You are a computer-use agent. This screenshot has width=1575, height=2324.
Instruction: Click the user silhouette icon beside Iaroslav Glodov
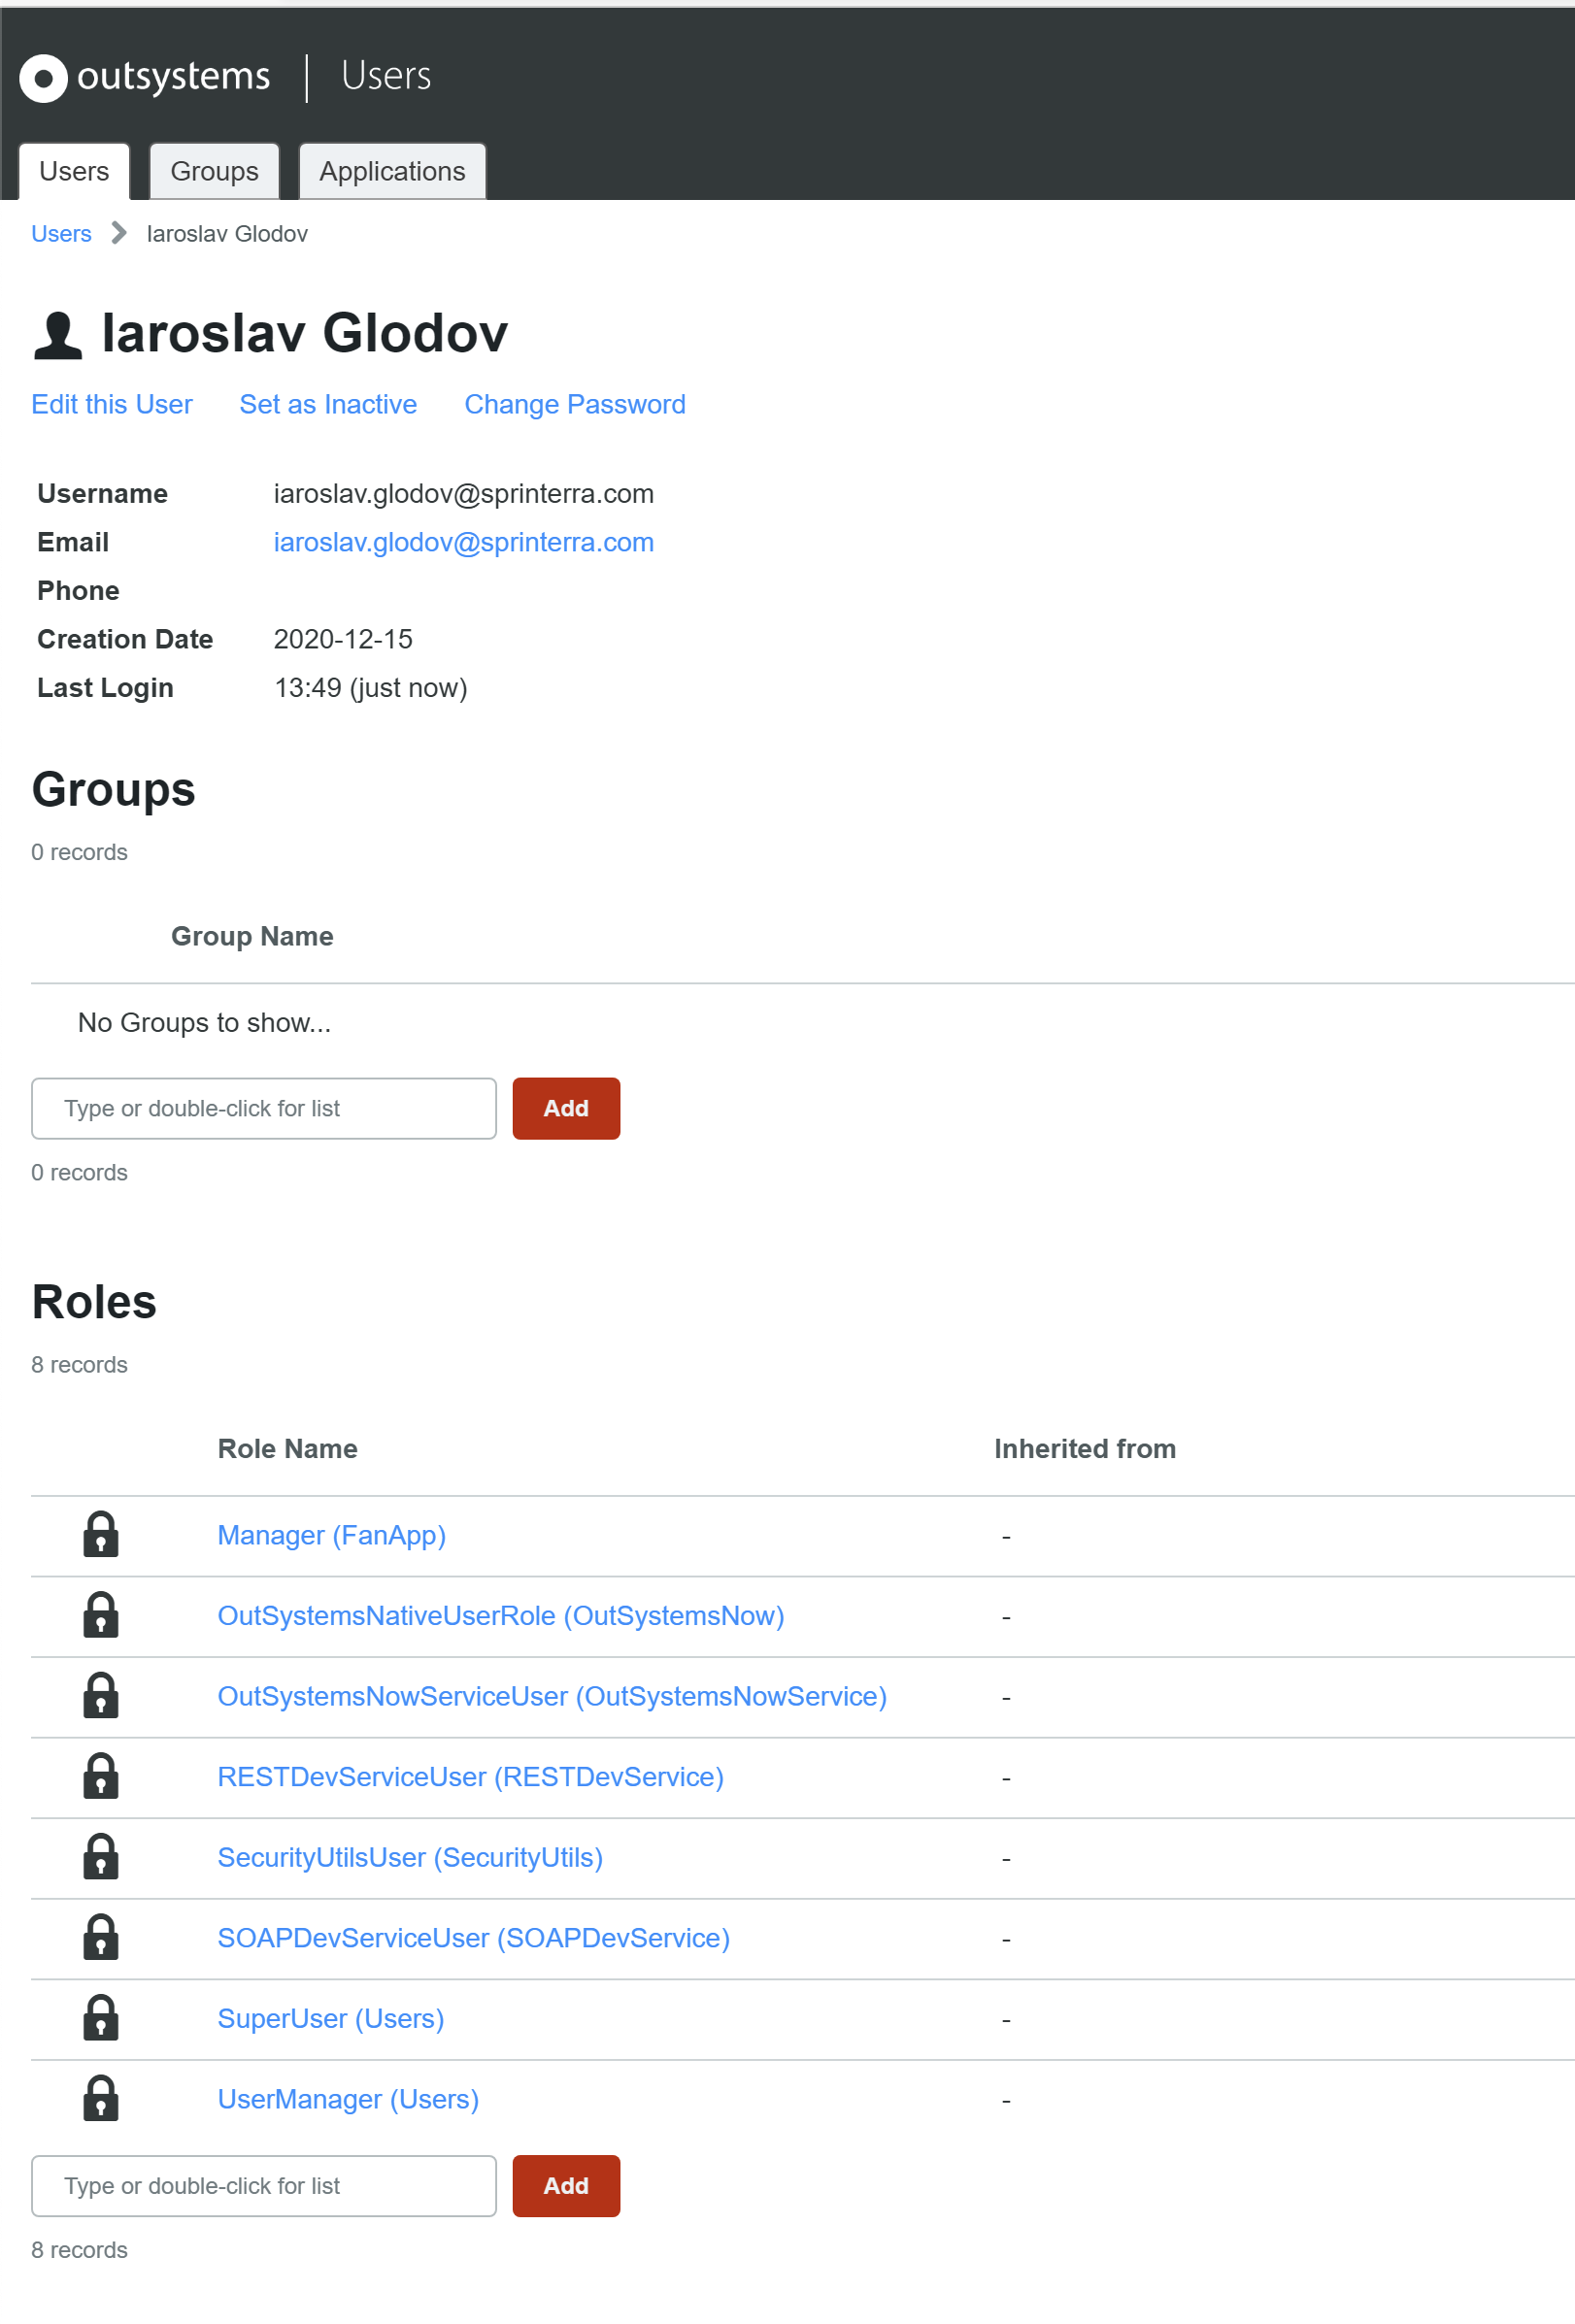pos(58,335)
